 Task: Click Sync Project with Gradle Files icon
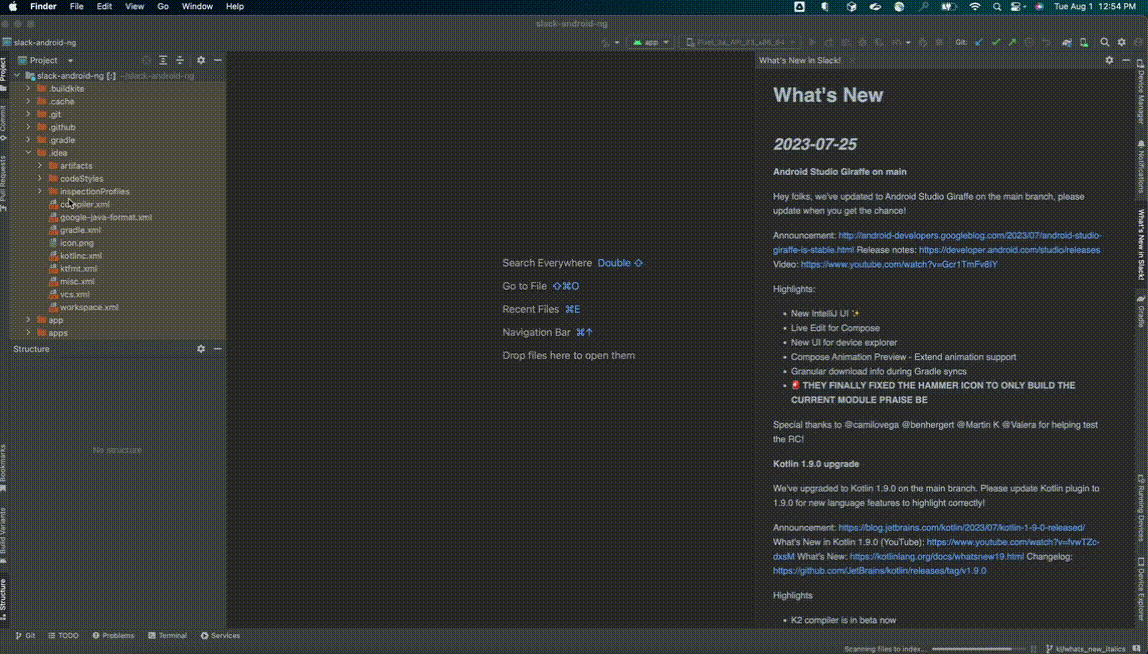click(1067, 42)
